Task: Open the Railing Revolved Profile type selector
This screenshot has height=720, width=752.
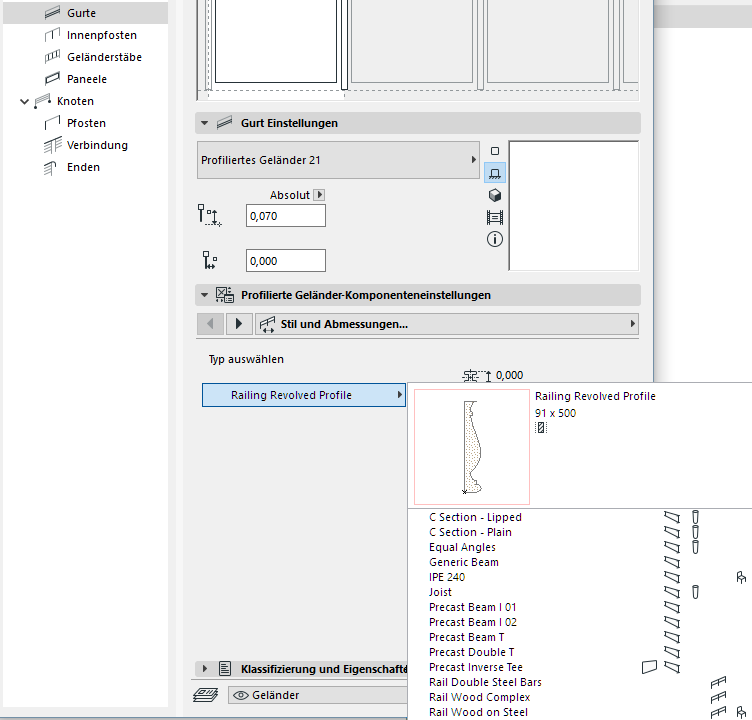Action: coord(304,395)
